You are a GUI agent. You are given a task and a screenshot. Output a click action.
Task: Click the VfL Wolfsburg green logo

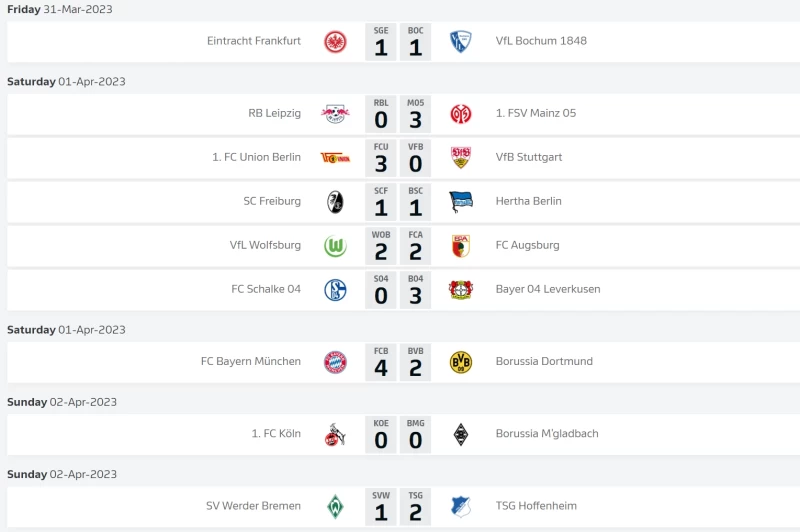335,246
